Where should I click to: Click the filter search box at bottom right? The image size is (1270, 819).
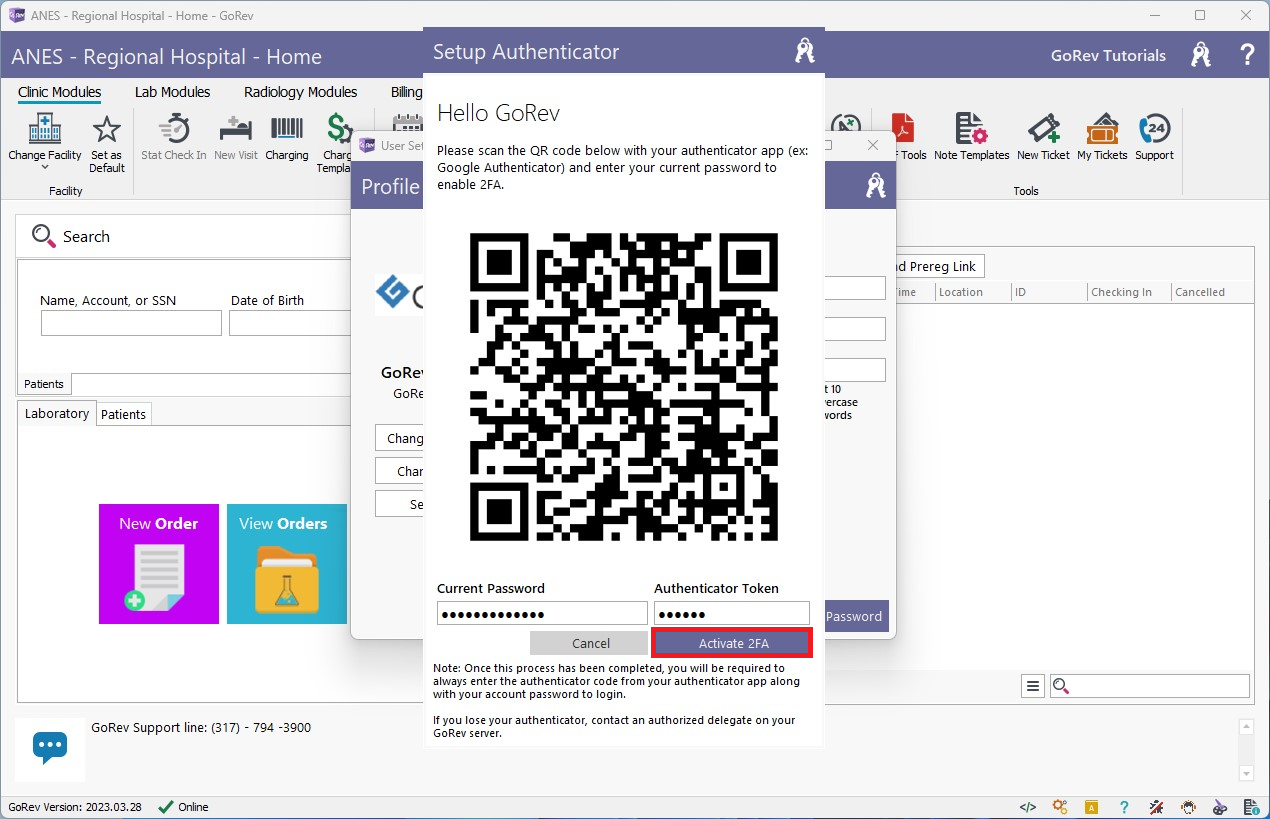click(x=1150, y=686)
